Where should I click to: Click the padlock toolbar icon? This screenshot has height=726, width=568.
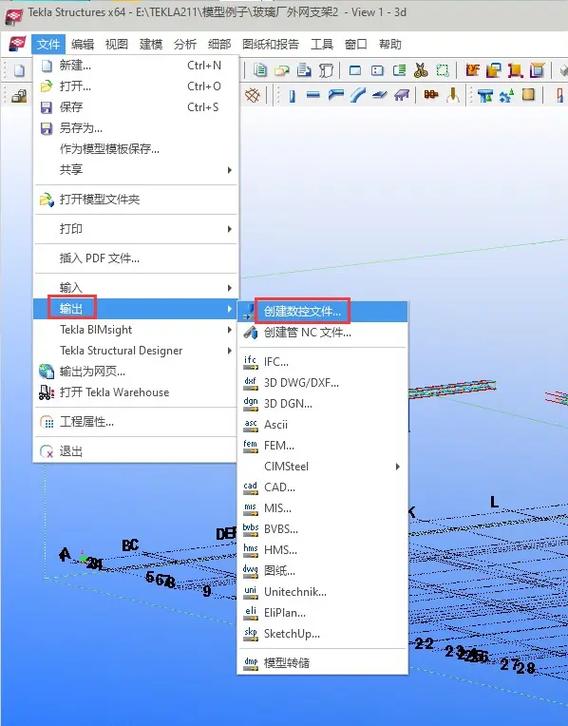(x=19, y=96)
